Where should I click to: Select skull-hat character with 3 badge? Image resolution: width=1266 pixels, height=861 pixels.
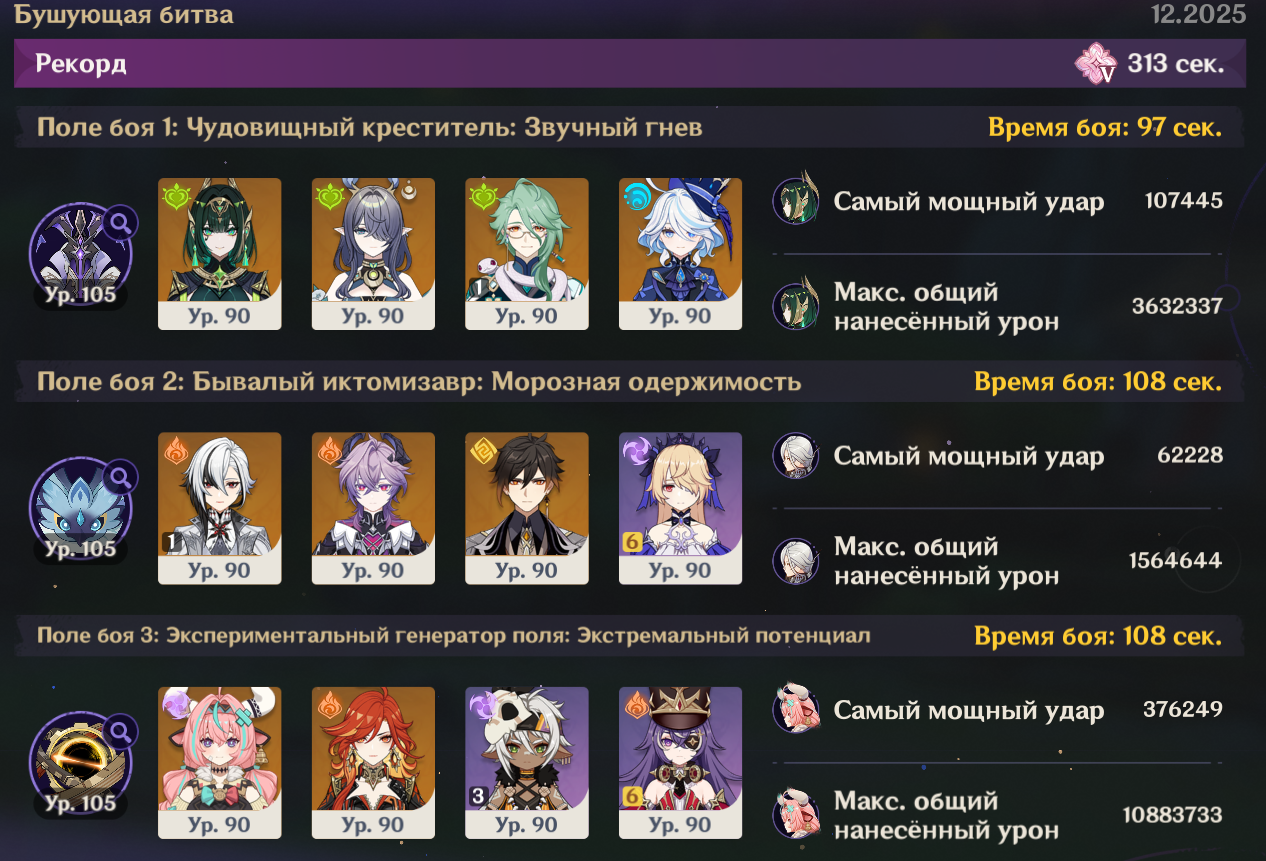click(527, 762)
